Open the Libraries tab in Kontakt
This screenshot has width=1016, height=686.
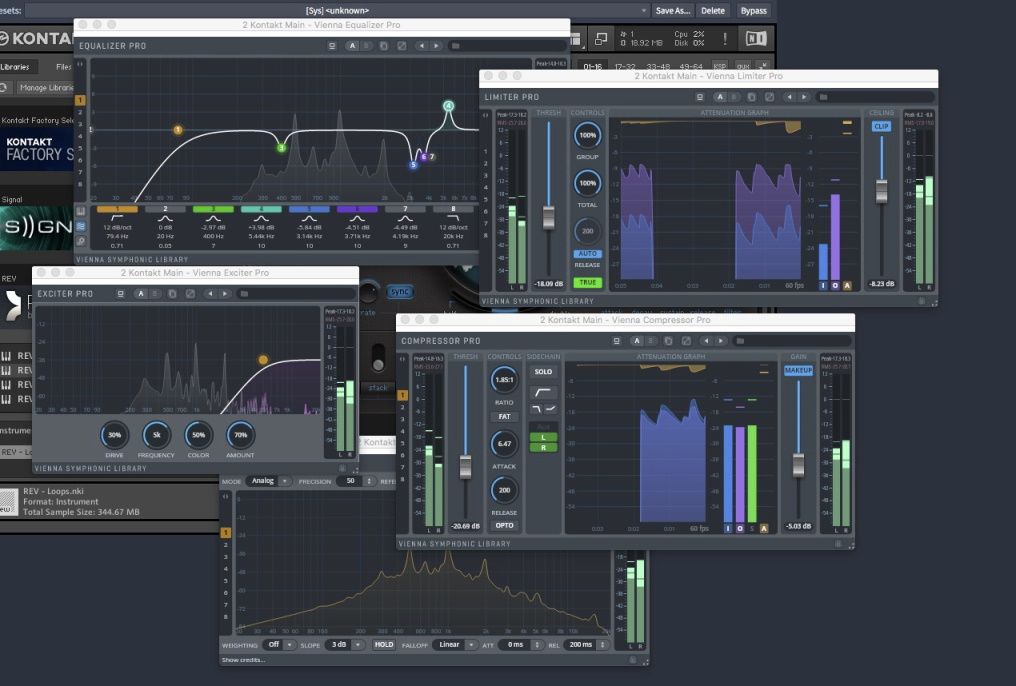point(16,67)
